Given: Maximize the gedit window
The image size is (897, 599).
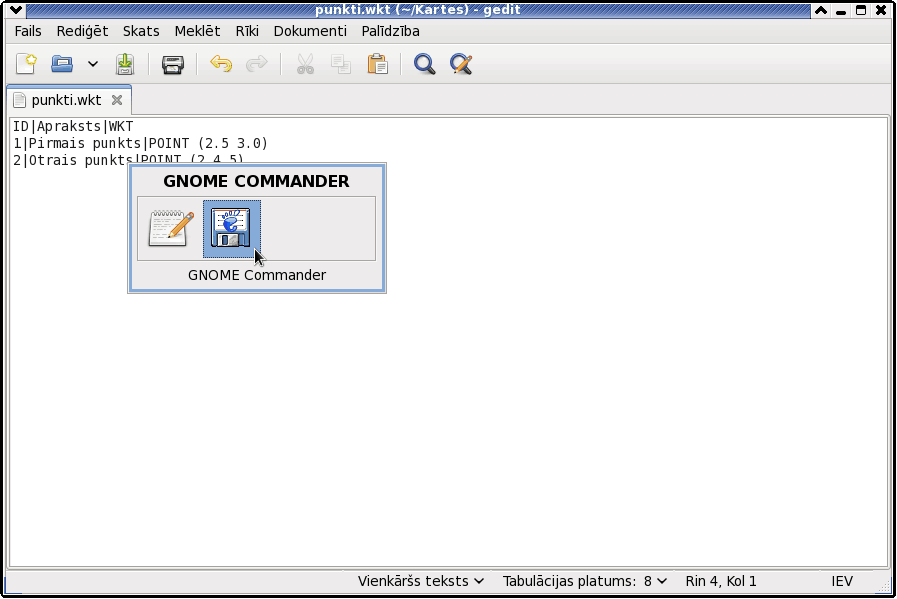Looking at the screenshot, I should [861, 10].
